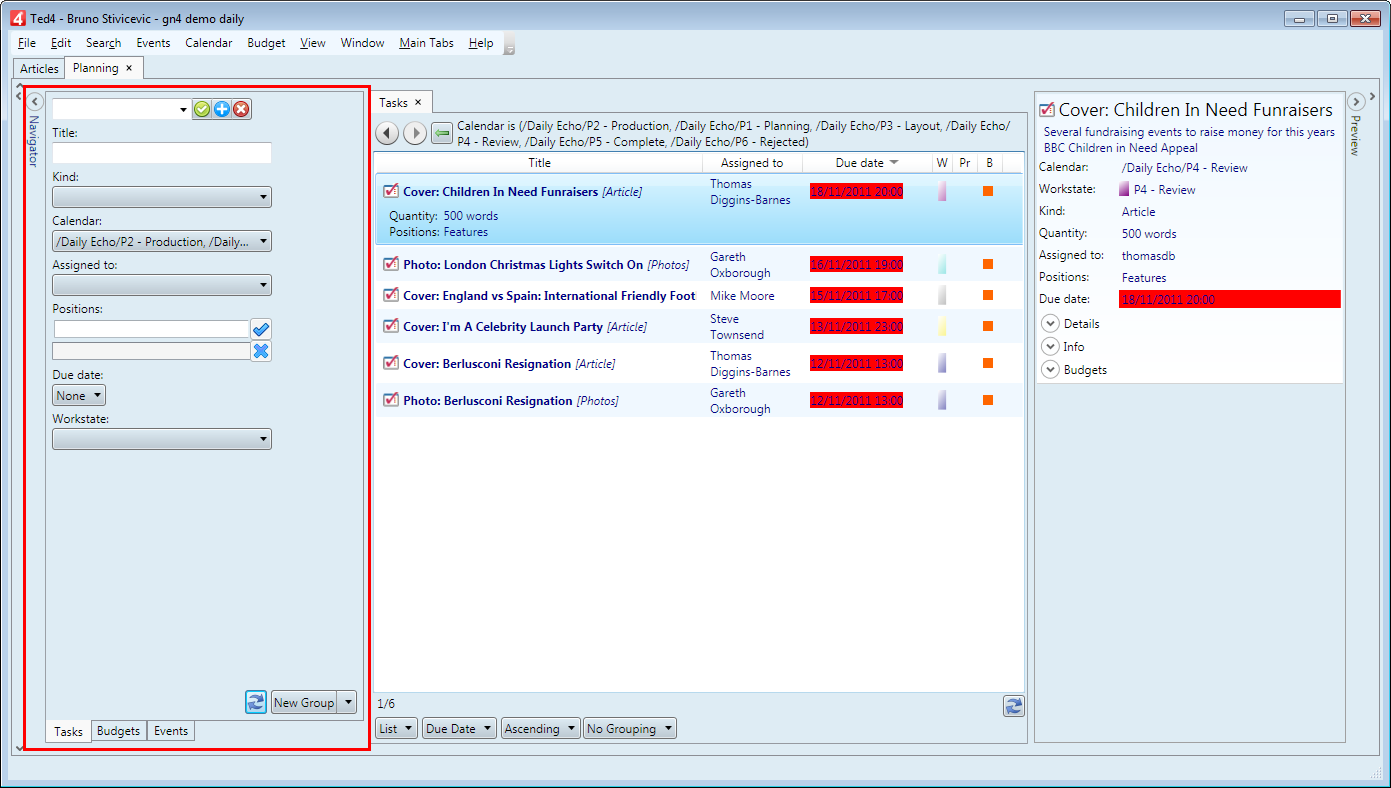Viewport: 1391px width, 788px height.
Task: Open the Calendar dropdown in Navigator
Action: pyautogui.click(x=162, y=241)
